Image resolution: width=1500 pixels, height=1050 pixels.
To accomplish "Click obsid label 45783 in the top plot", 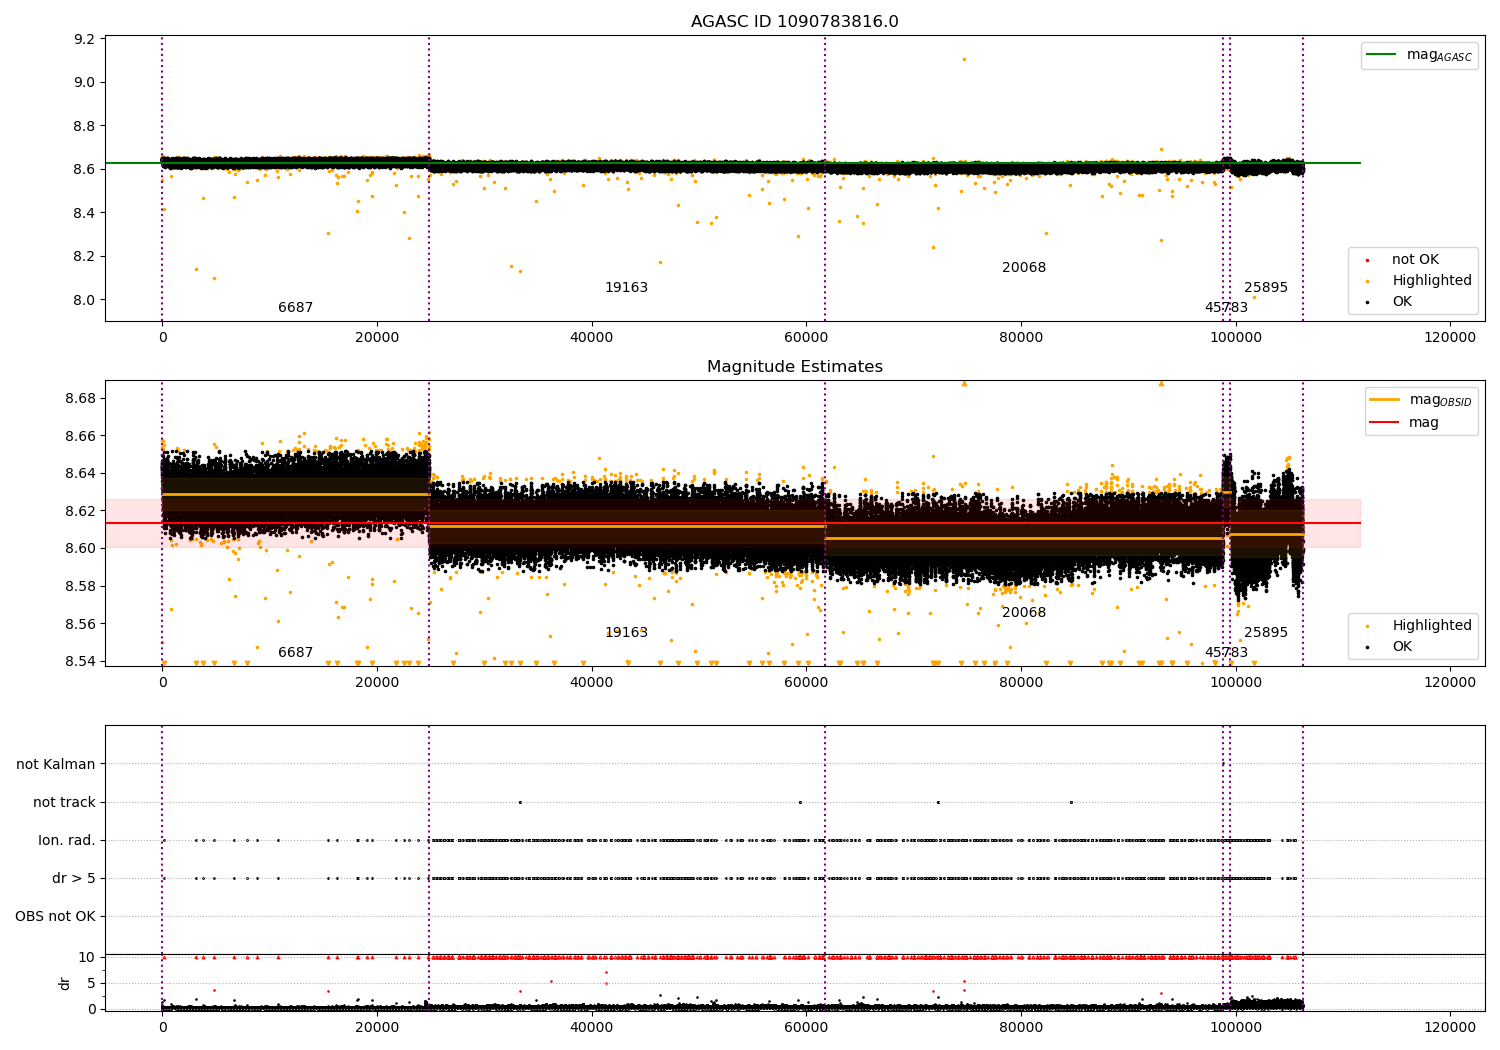I will [x=1226, y=308].
